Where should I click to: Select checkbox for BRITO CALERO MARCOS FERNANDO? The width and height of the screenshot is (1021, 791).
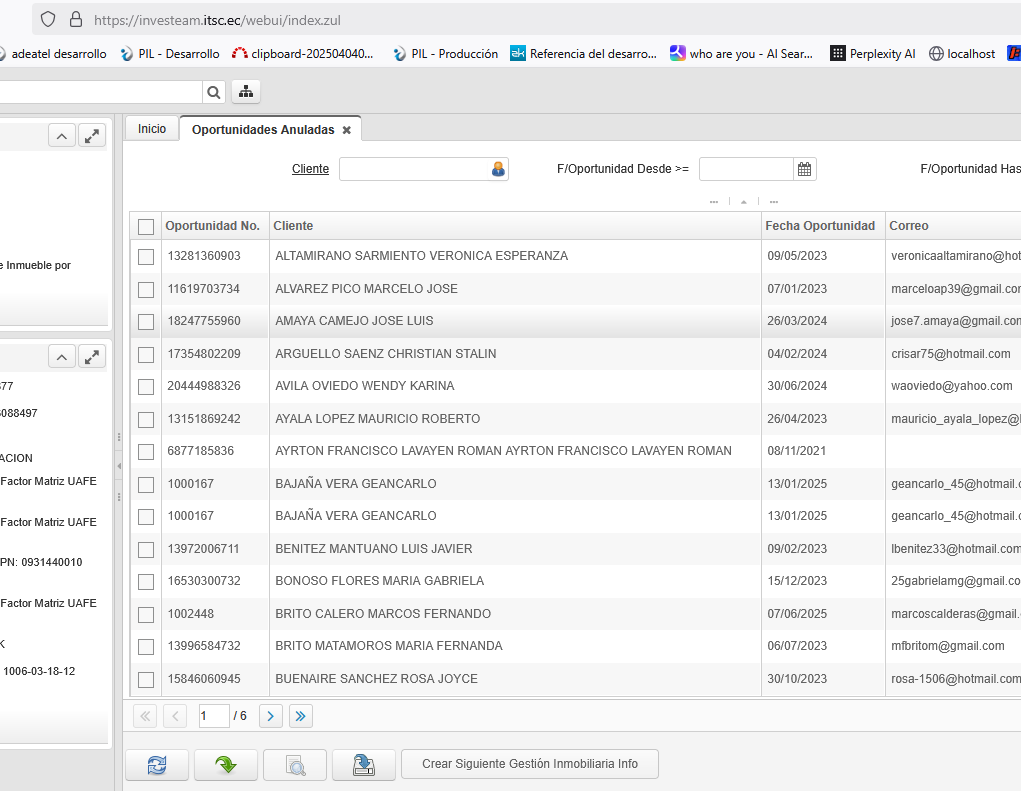(146, 614)
